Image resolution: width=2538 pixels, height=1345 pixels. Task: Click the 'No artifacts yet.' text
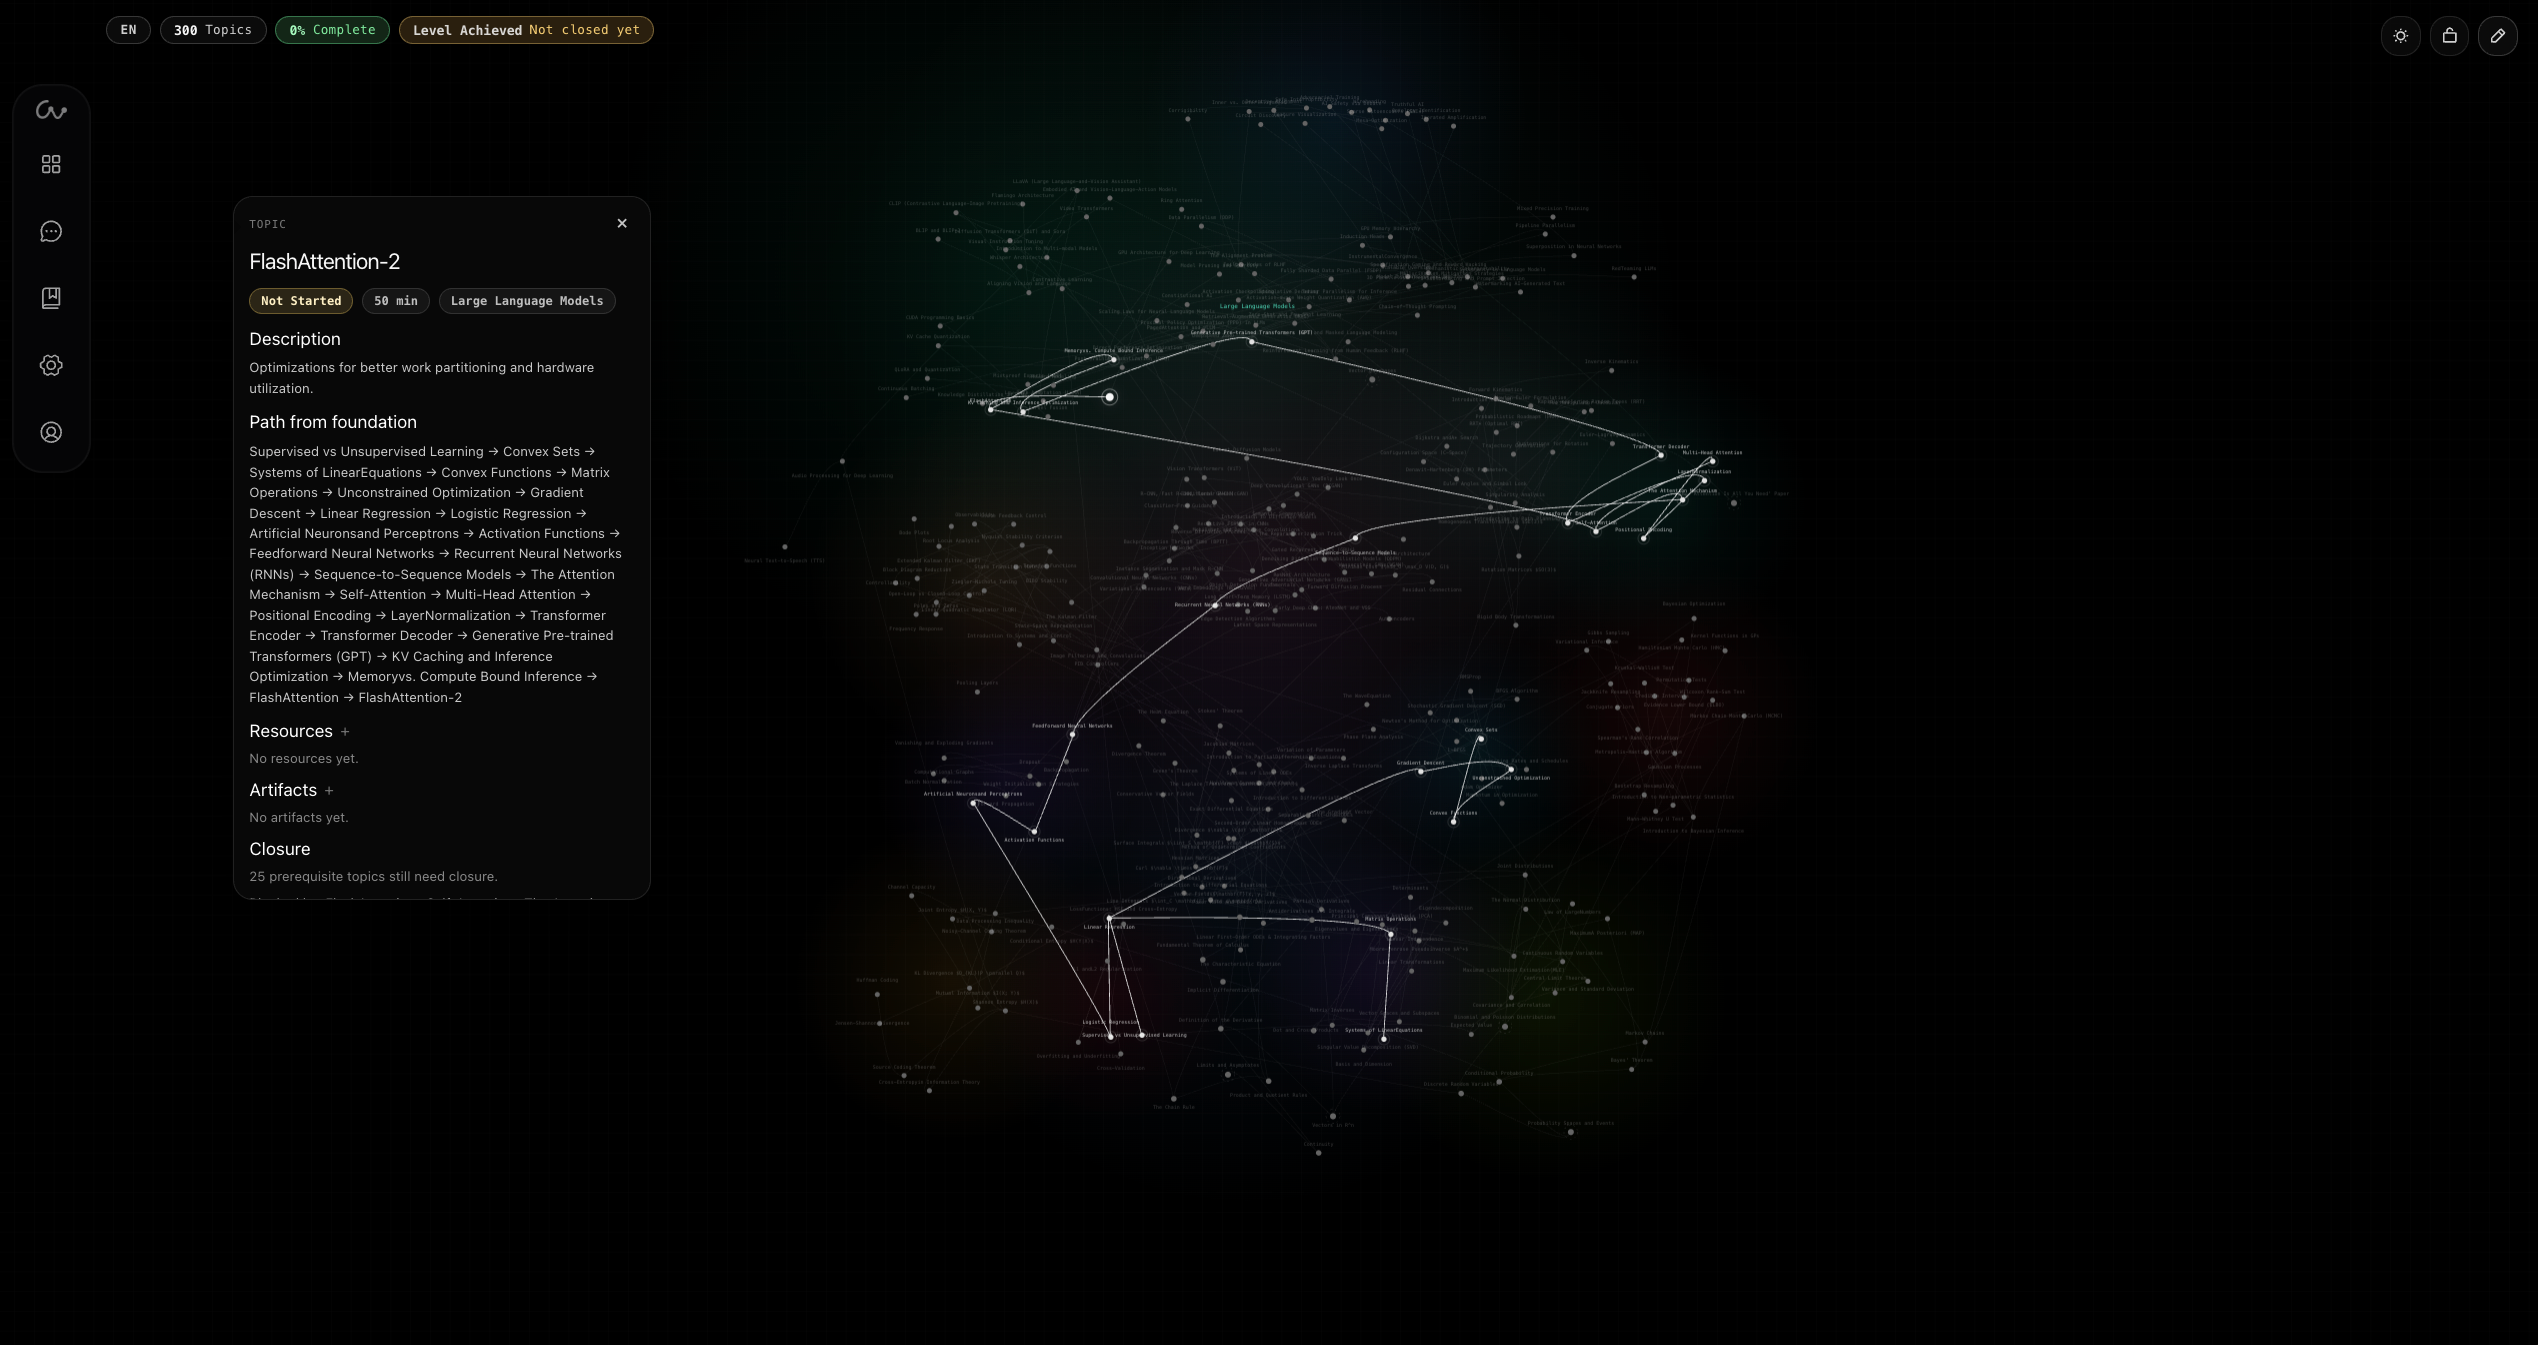(x=299, y=818)
